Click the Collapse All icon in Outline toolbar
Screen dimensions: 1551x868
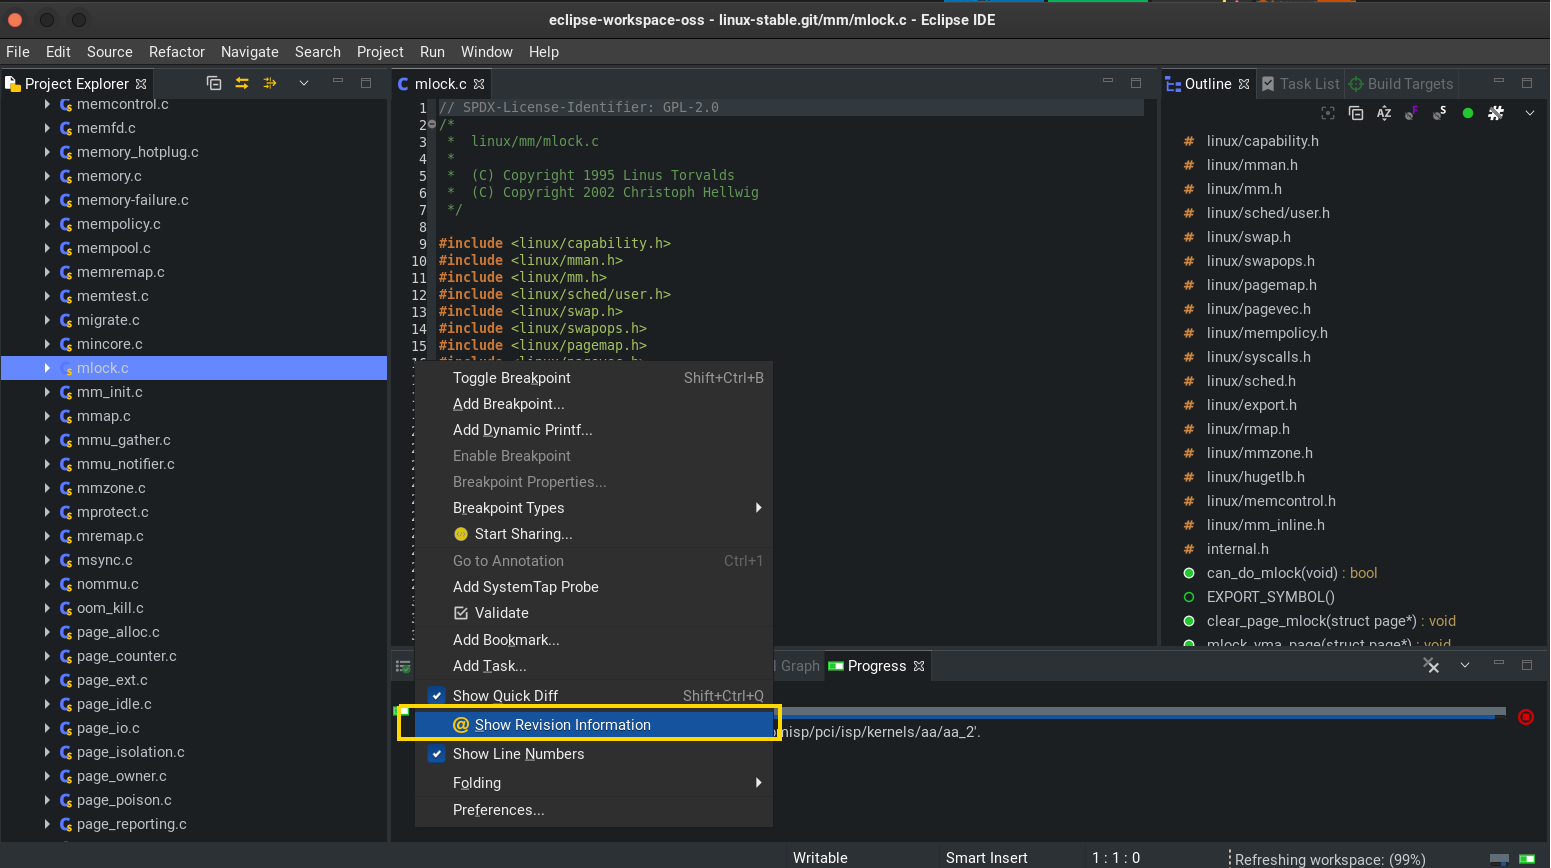pyautogui.click(x=1356, y=113)
